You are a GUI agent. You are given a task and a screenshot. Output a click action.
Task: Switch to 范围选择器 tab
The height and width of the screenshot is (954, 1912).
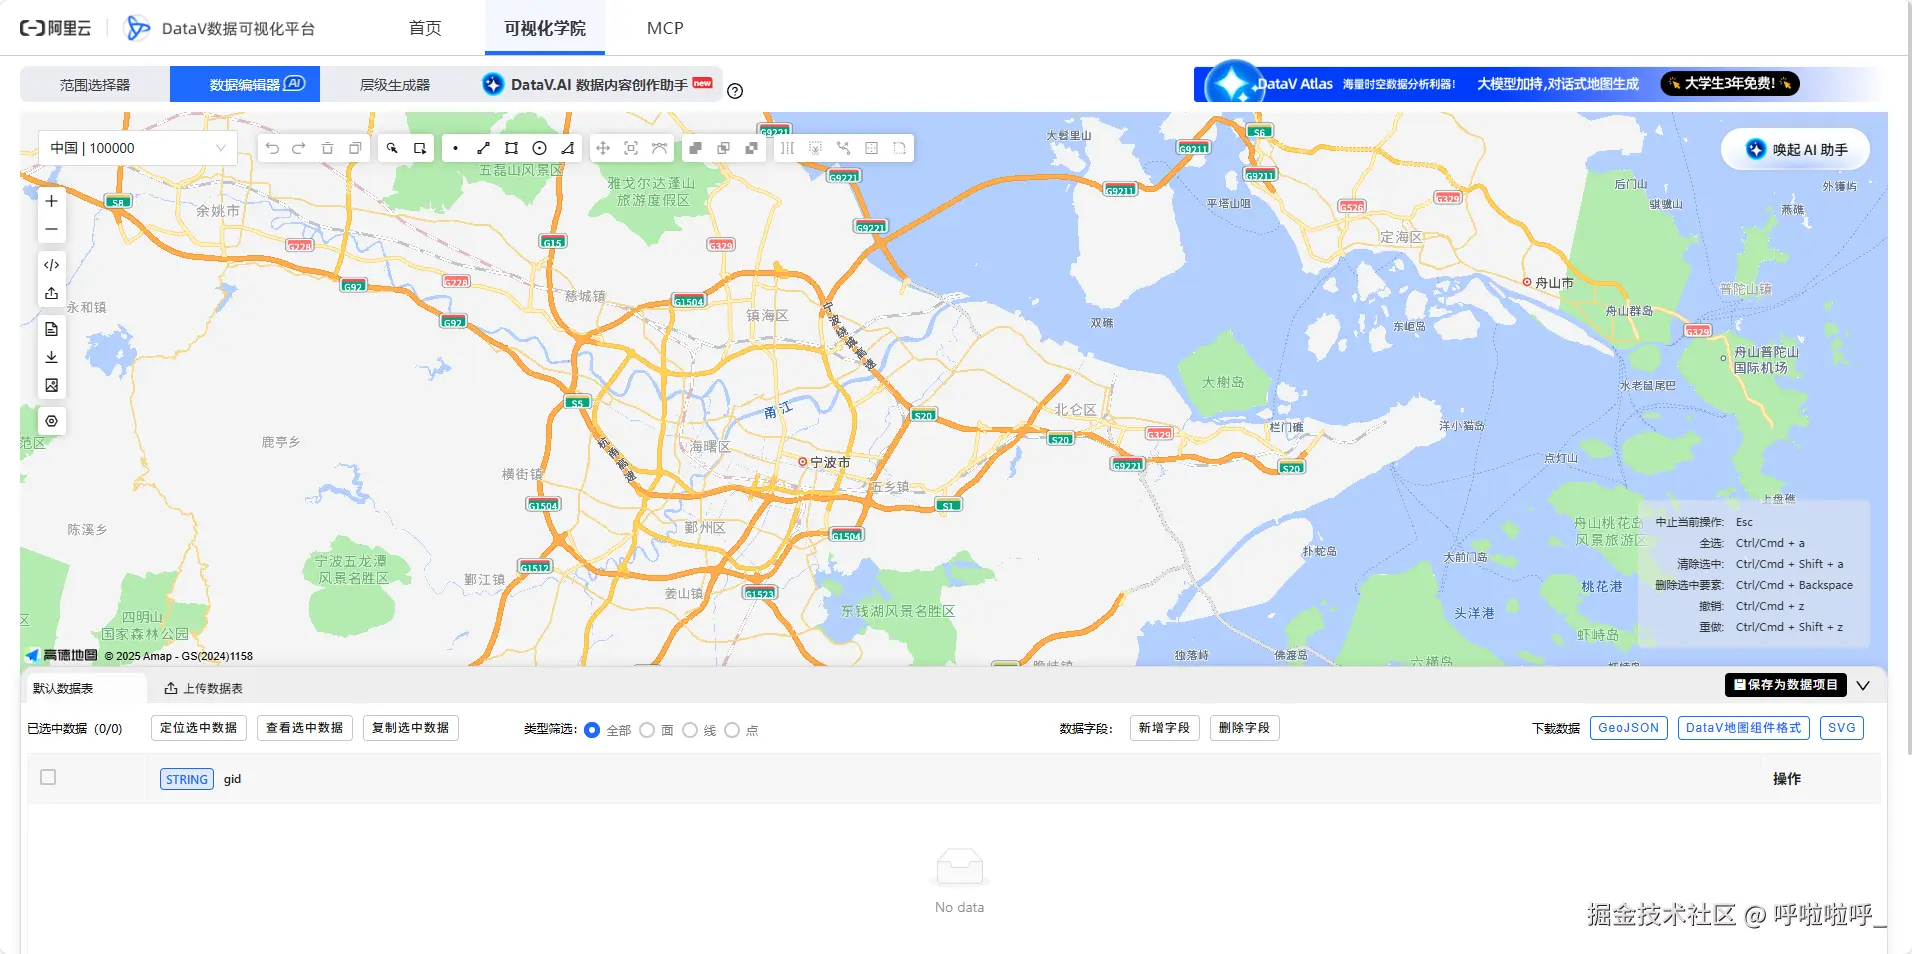tap(95, 85)
